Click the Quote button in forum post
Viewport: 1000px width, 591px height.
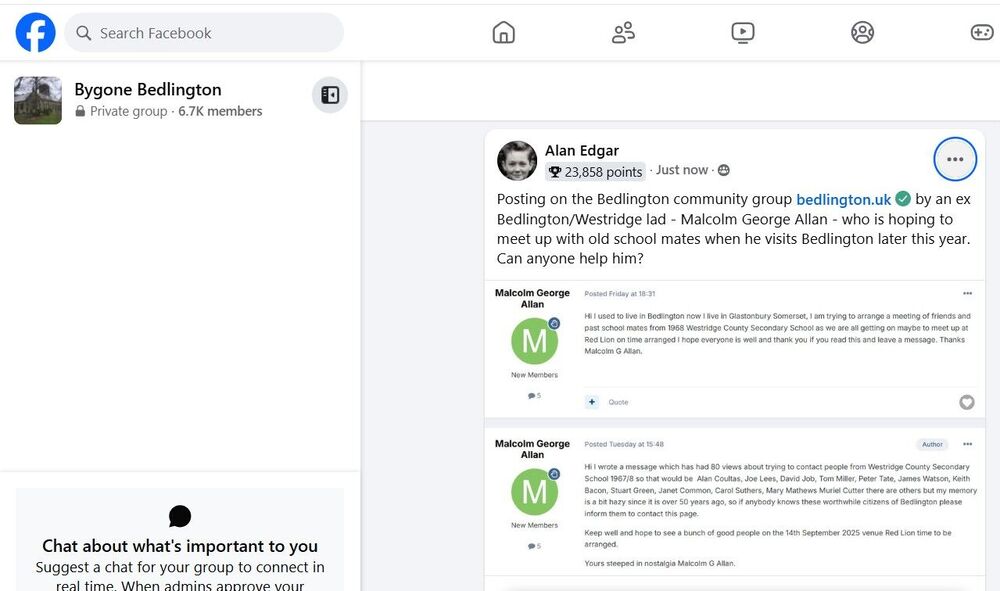pyautogui.click(x=618, y=402)
